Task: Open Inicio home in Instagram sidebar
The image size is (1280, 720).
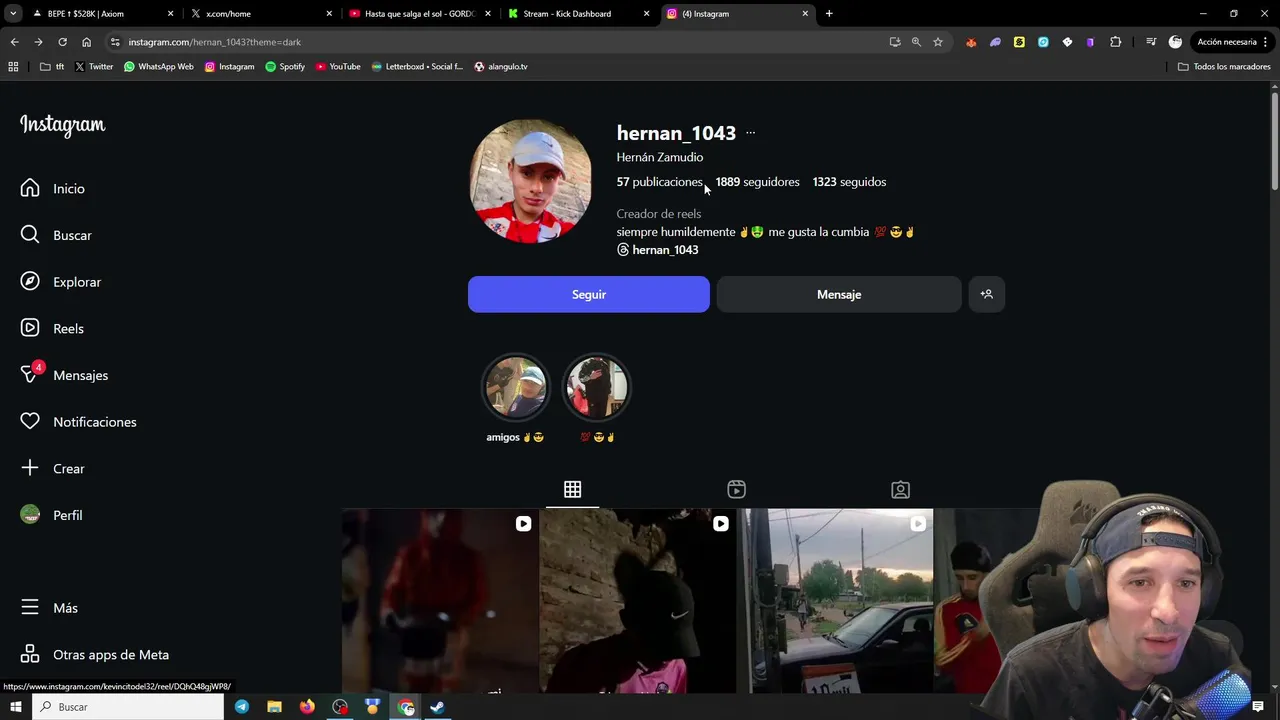Action: coord(52,188)
